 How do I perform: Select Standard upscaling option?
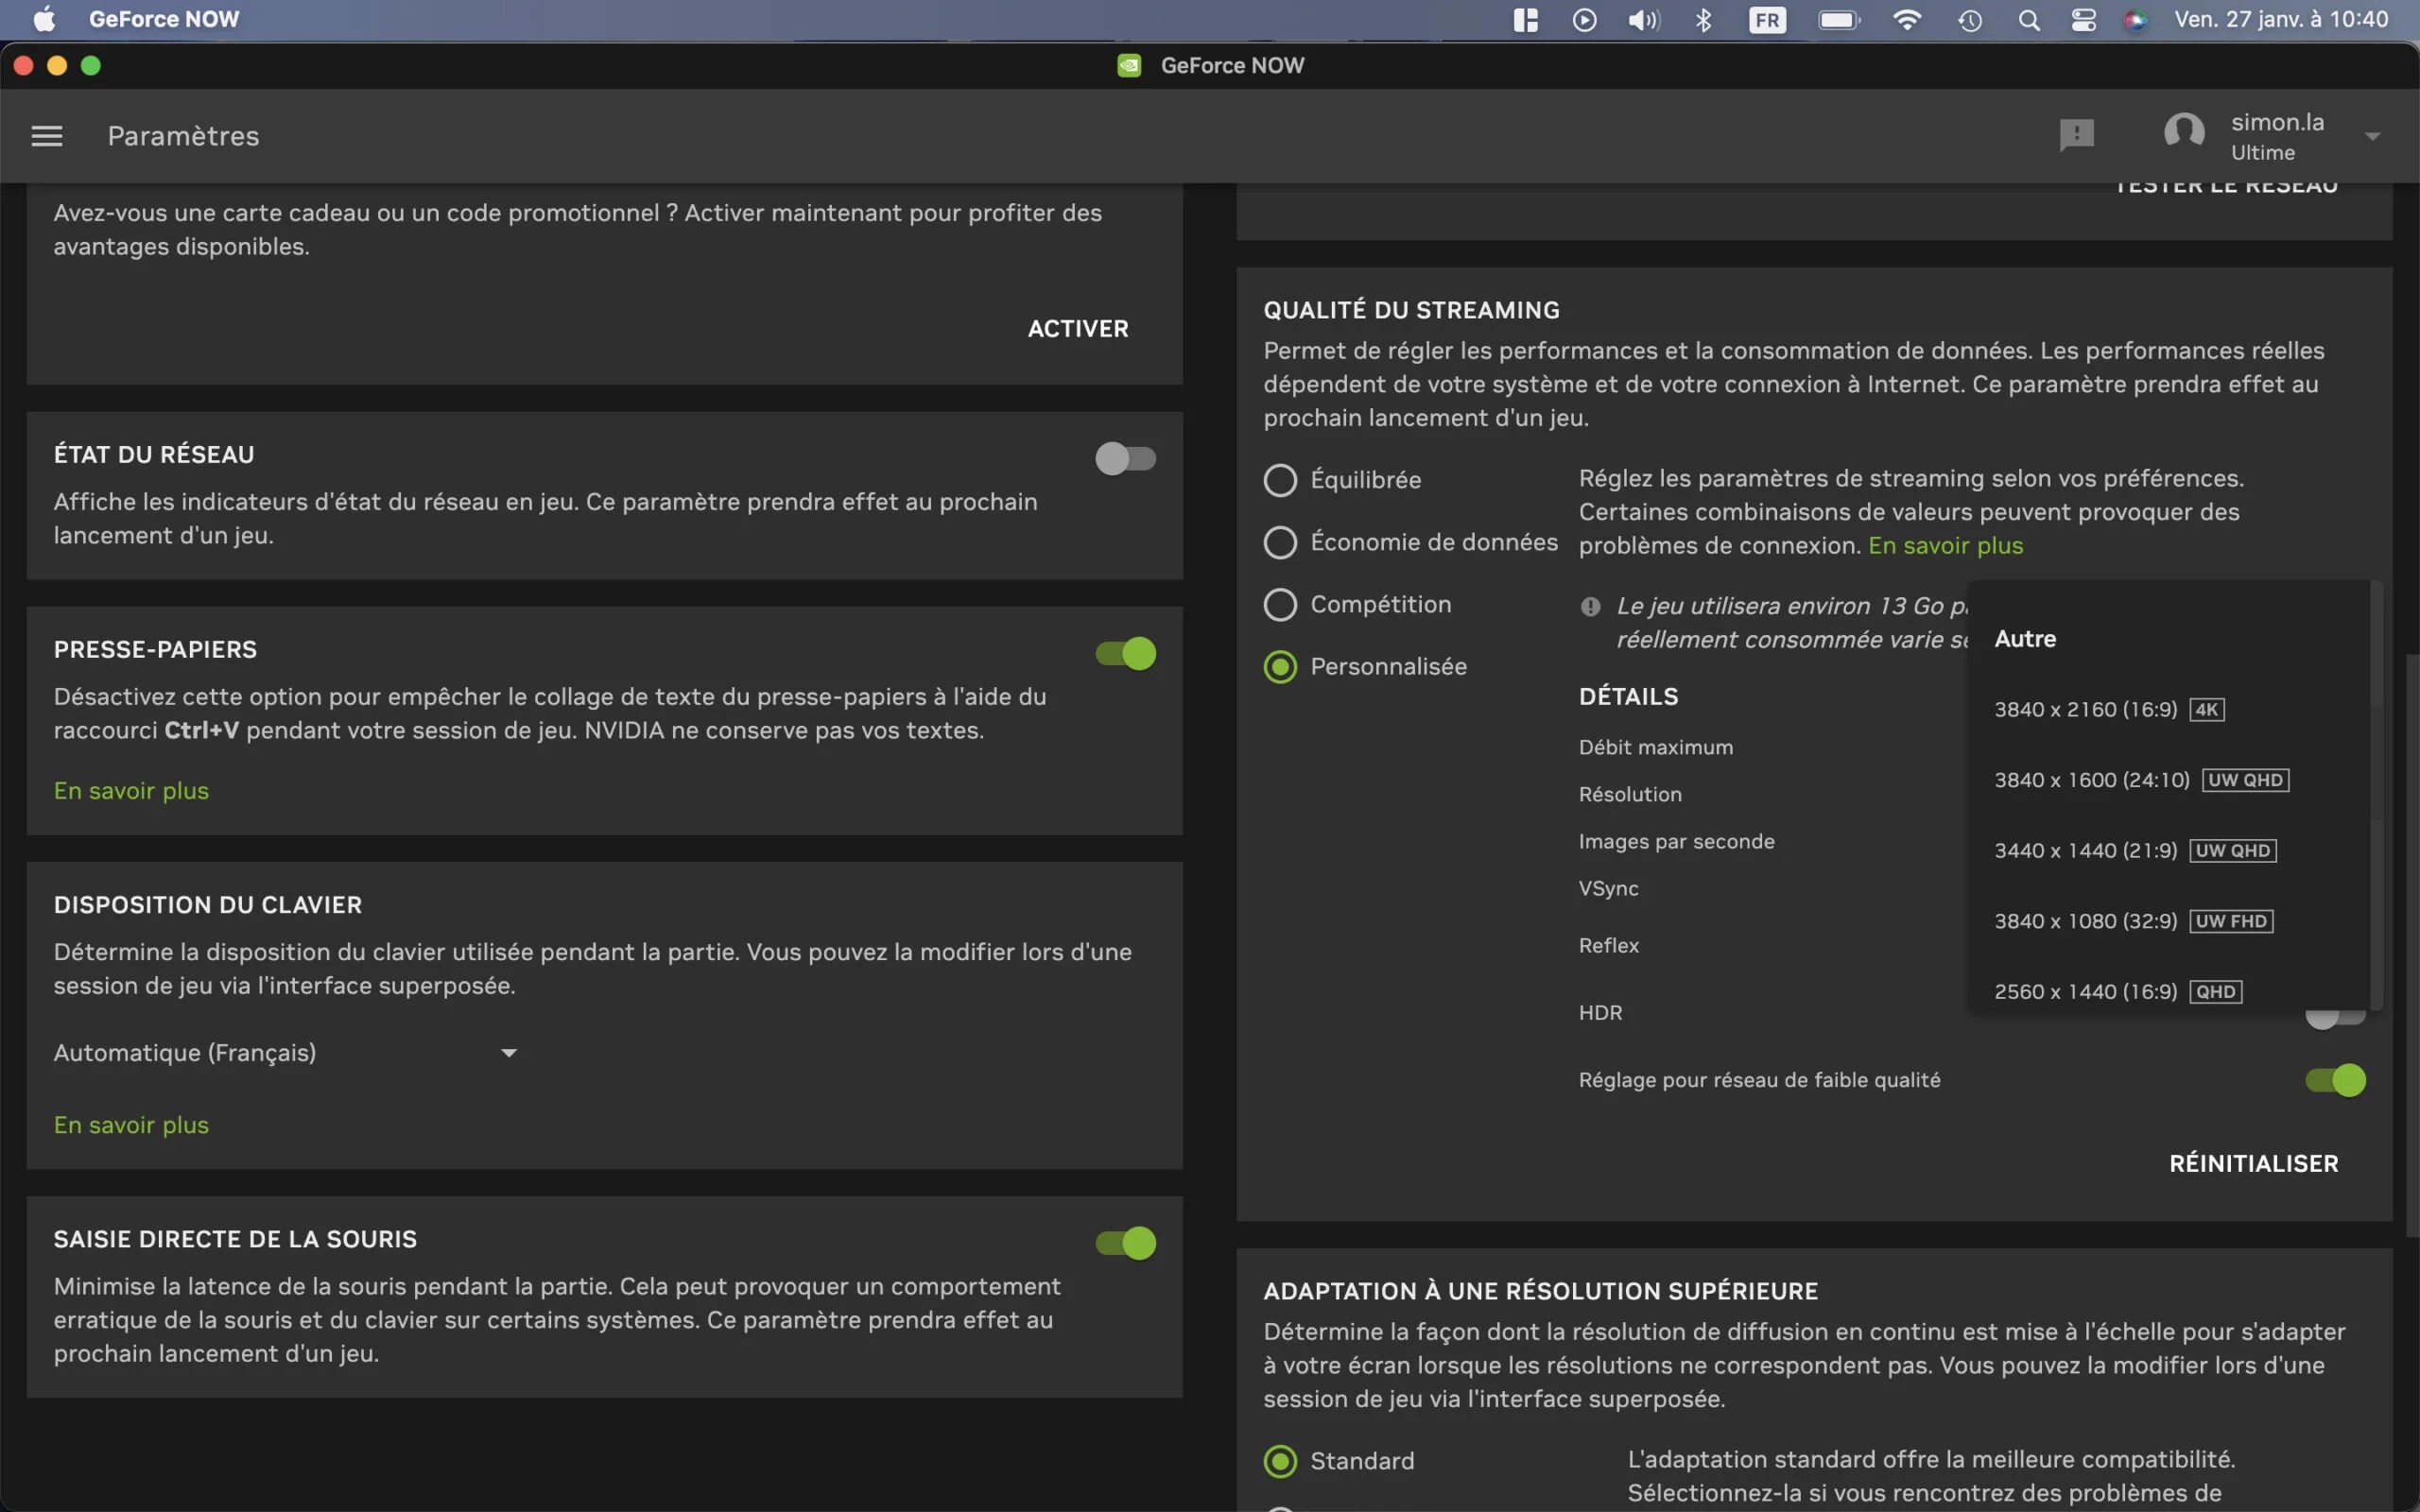click(x=1340, y=1461)
